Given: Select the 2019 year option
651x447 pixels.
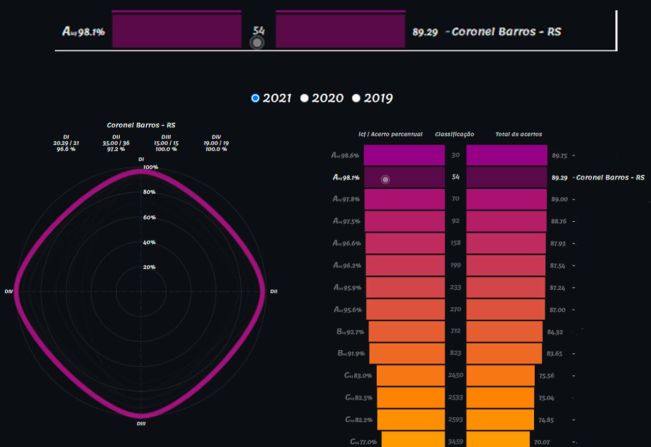Looking at the screenshot, I should (x=356, y=98).
